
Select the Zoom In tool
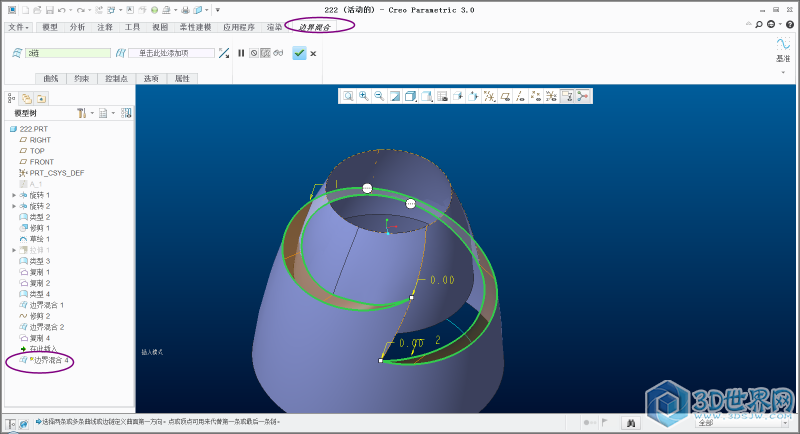coord(364,96)
